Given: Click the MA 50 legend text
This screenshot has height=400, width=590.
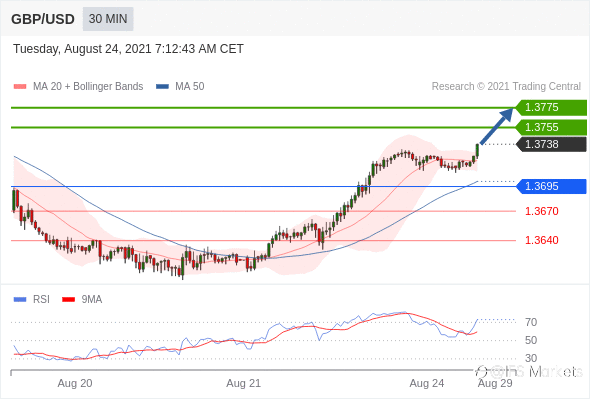Looking at the screenshot, I should click(190, 87).
